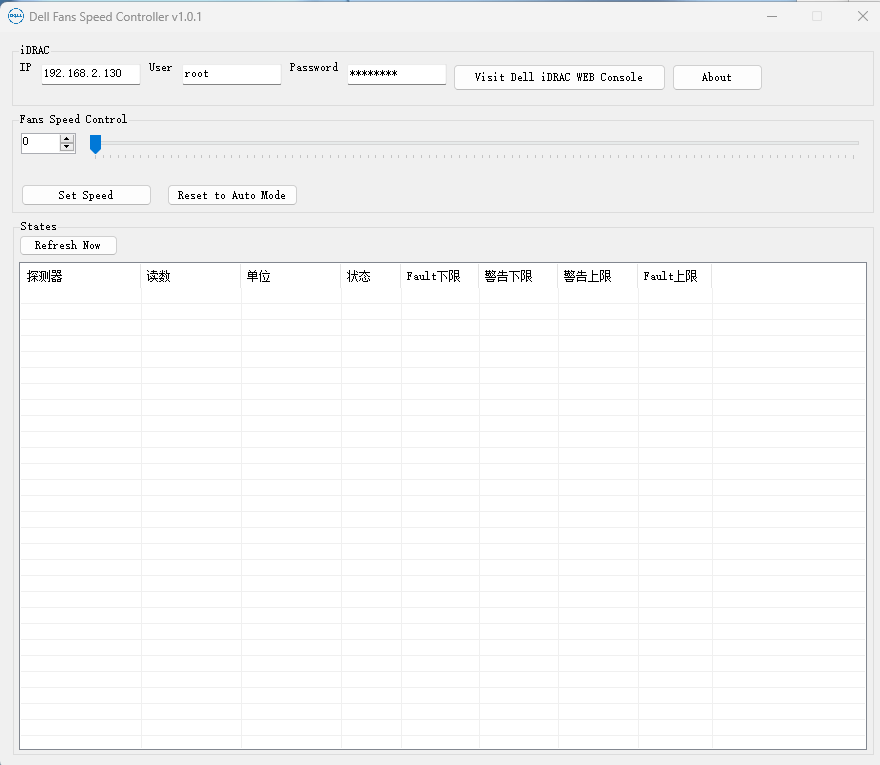Close the Dell Fans Speed Controller window
Screen dimensions: 880x765
coord(863,16)
